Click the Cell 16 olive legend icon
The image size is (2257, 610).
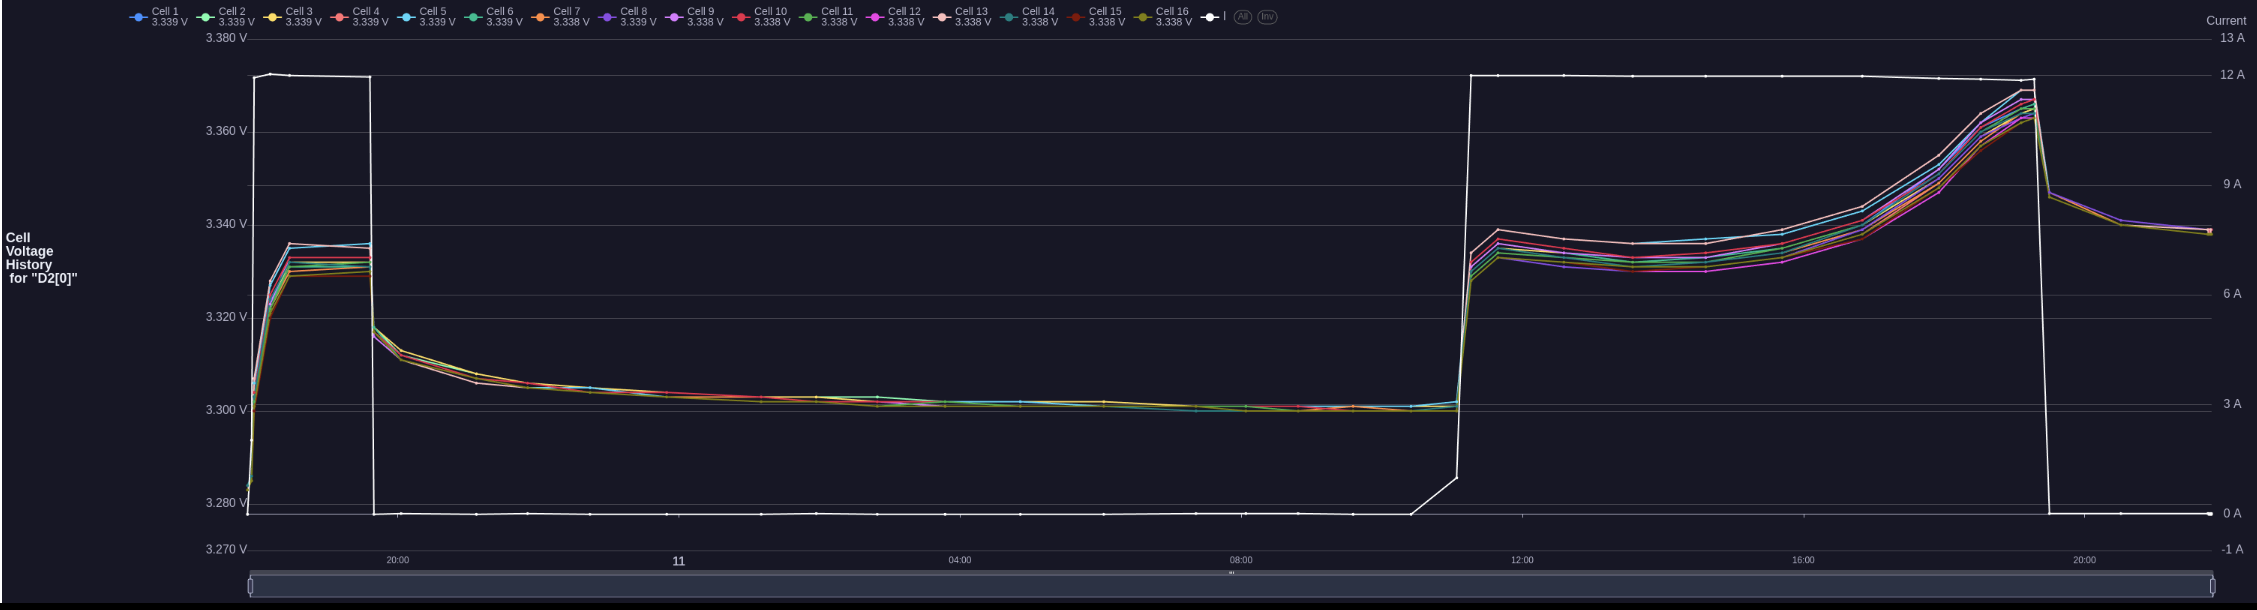point(1143,17)
